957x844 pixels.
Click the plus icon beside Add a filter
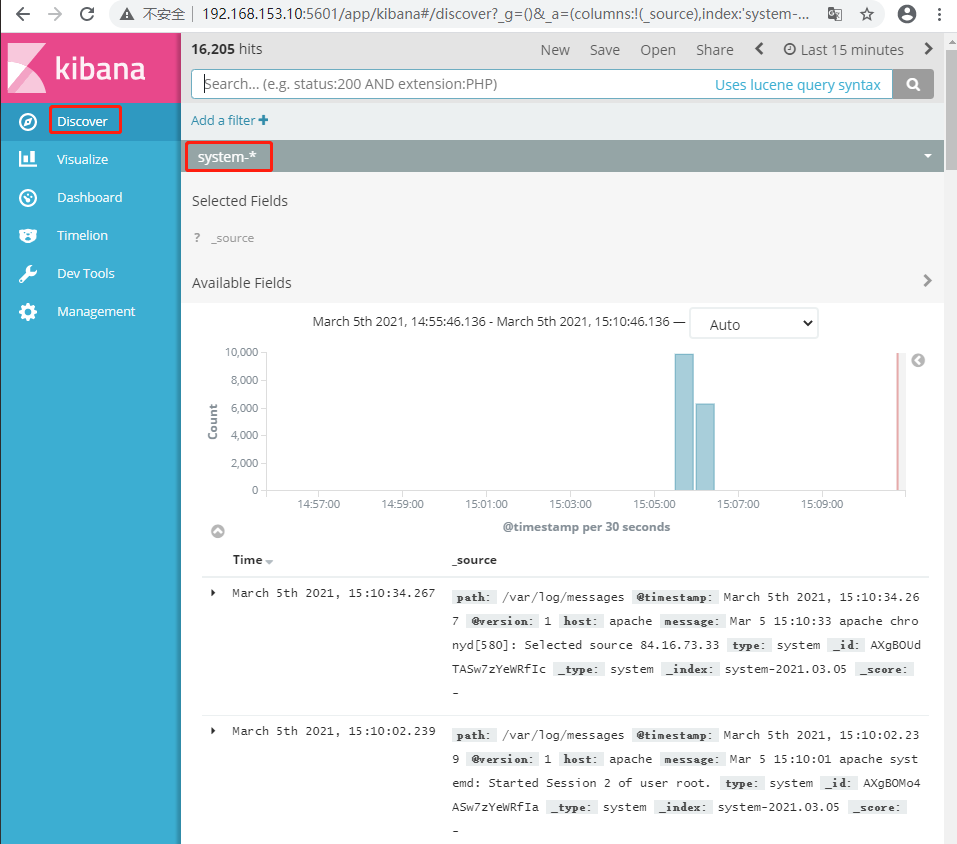point(263,120)
